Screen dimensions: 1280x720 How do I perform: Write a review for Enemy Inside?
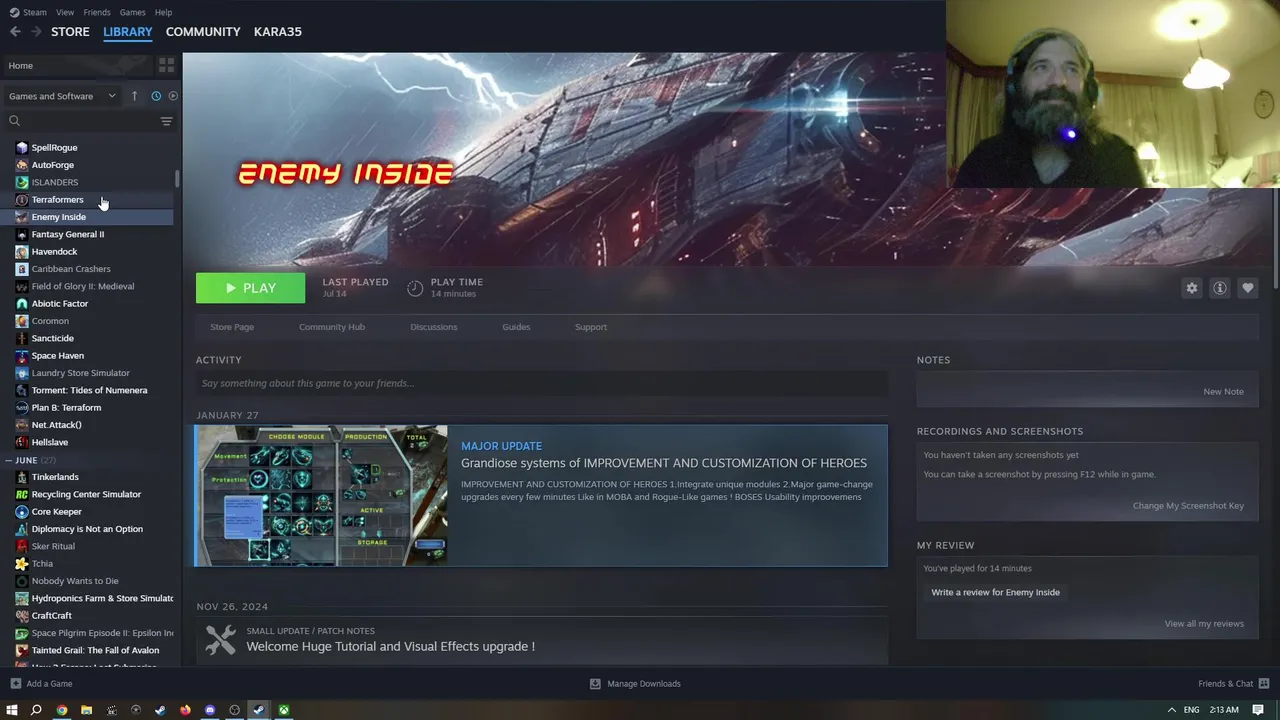tap(995, 592)
